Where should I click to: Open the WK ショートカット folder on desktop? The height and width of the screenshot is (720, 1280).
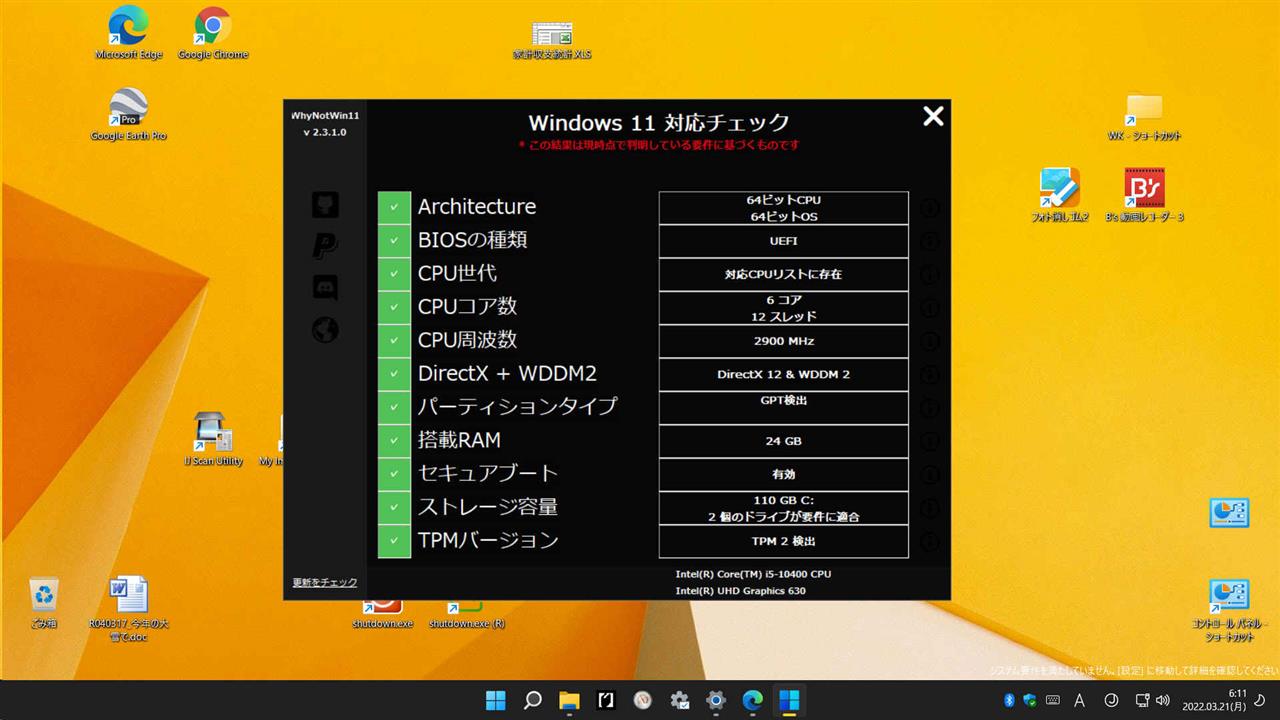click(x=1144, y=116)
